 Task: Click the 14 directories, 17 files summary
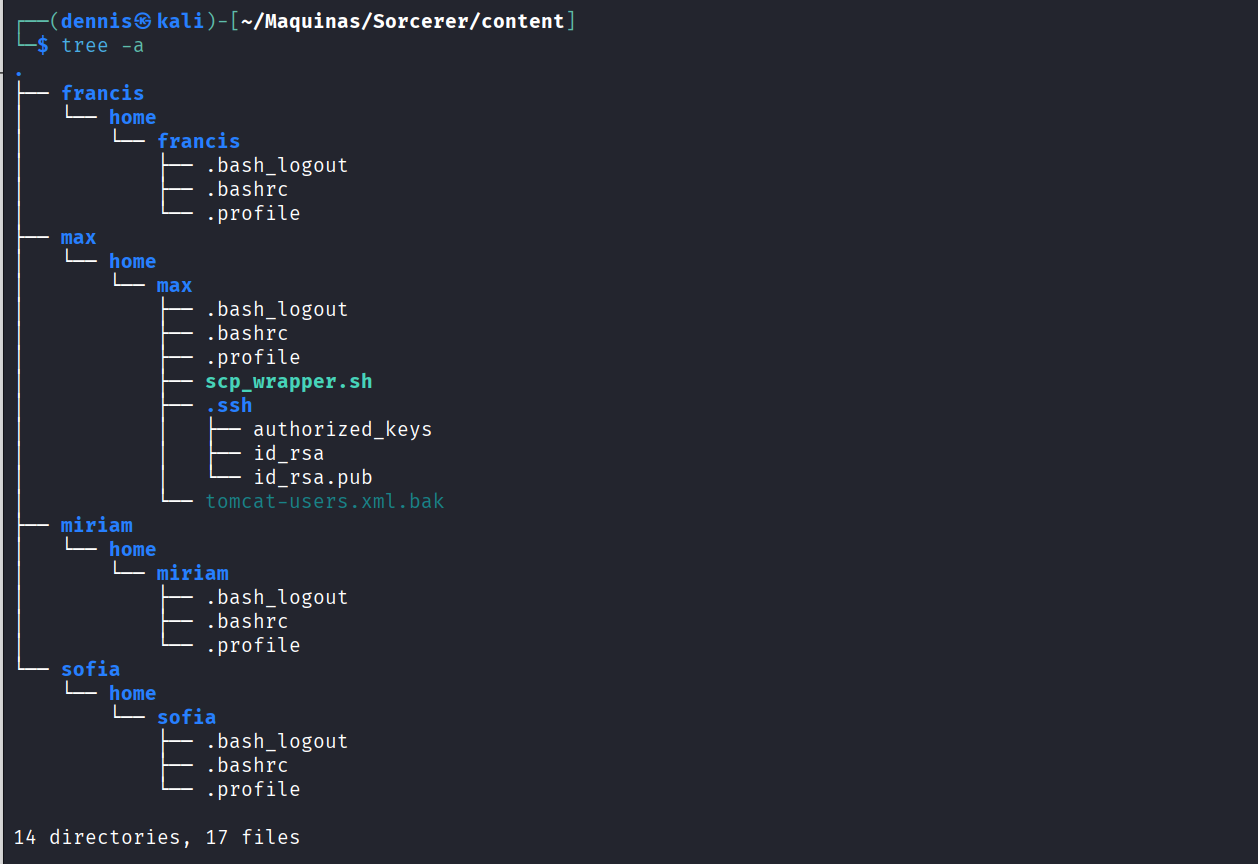(157, 837)
